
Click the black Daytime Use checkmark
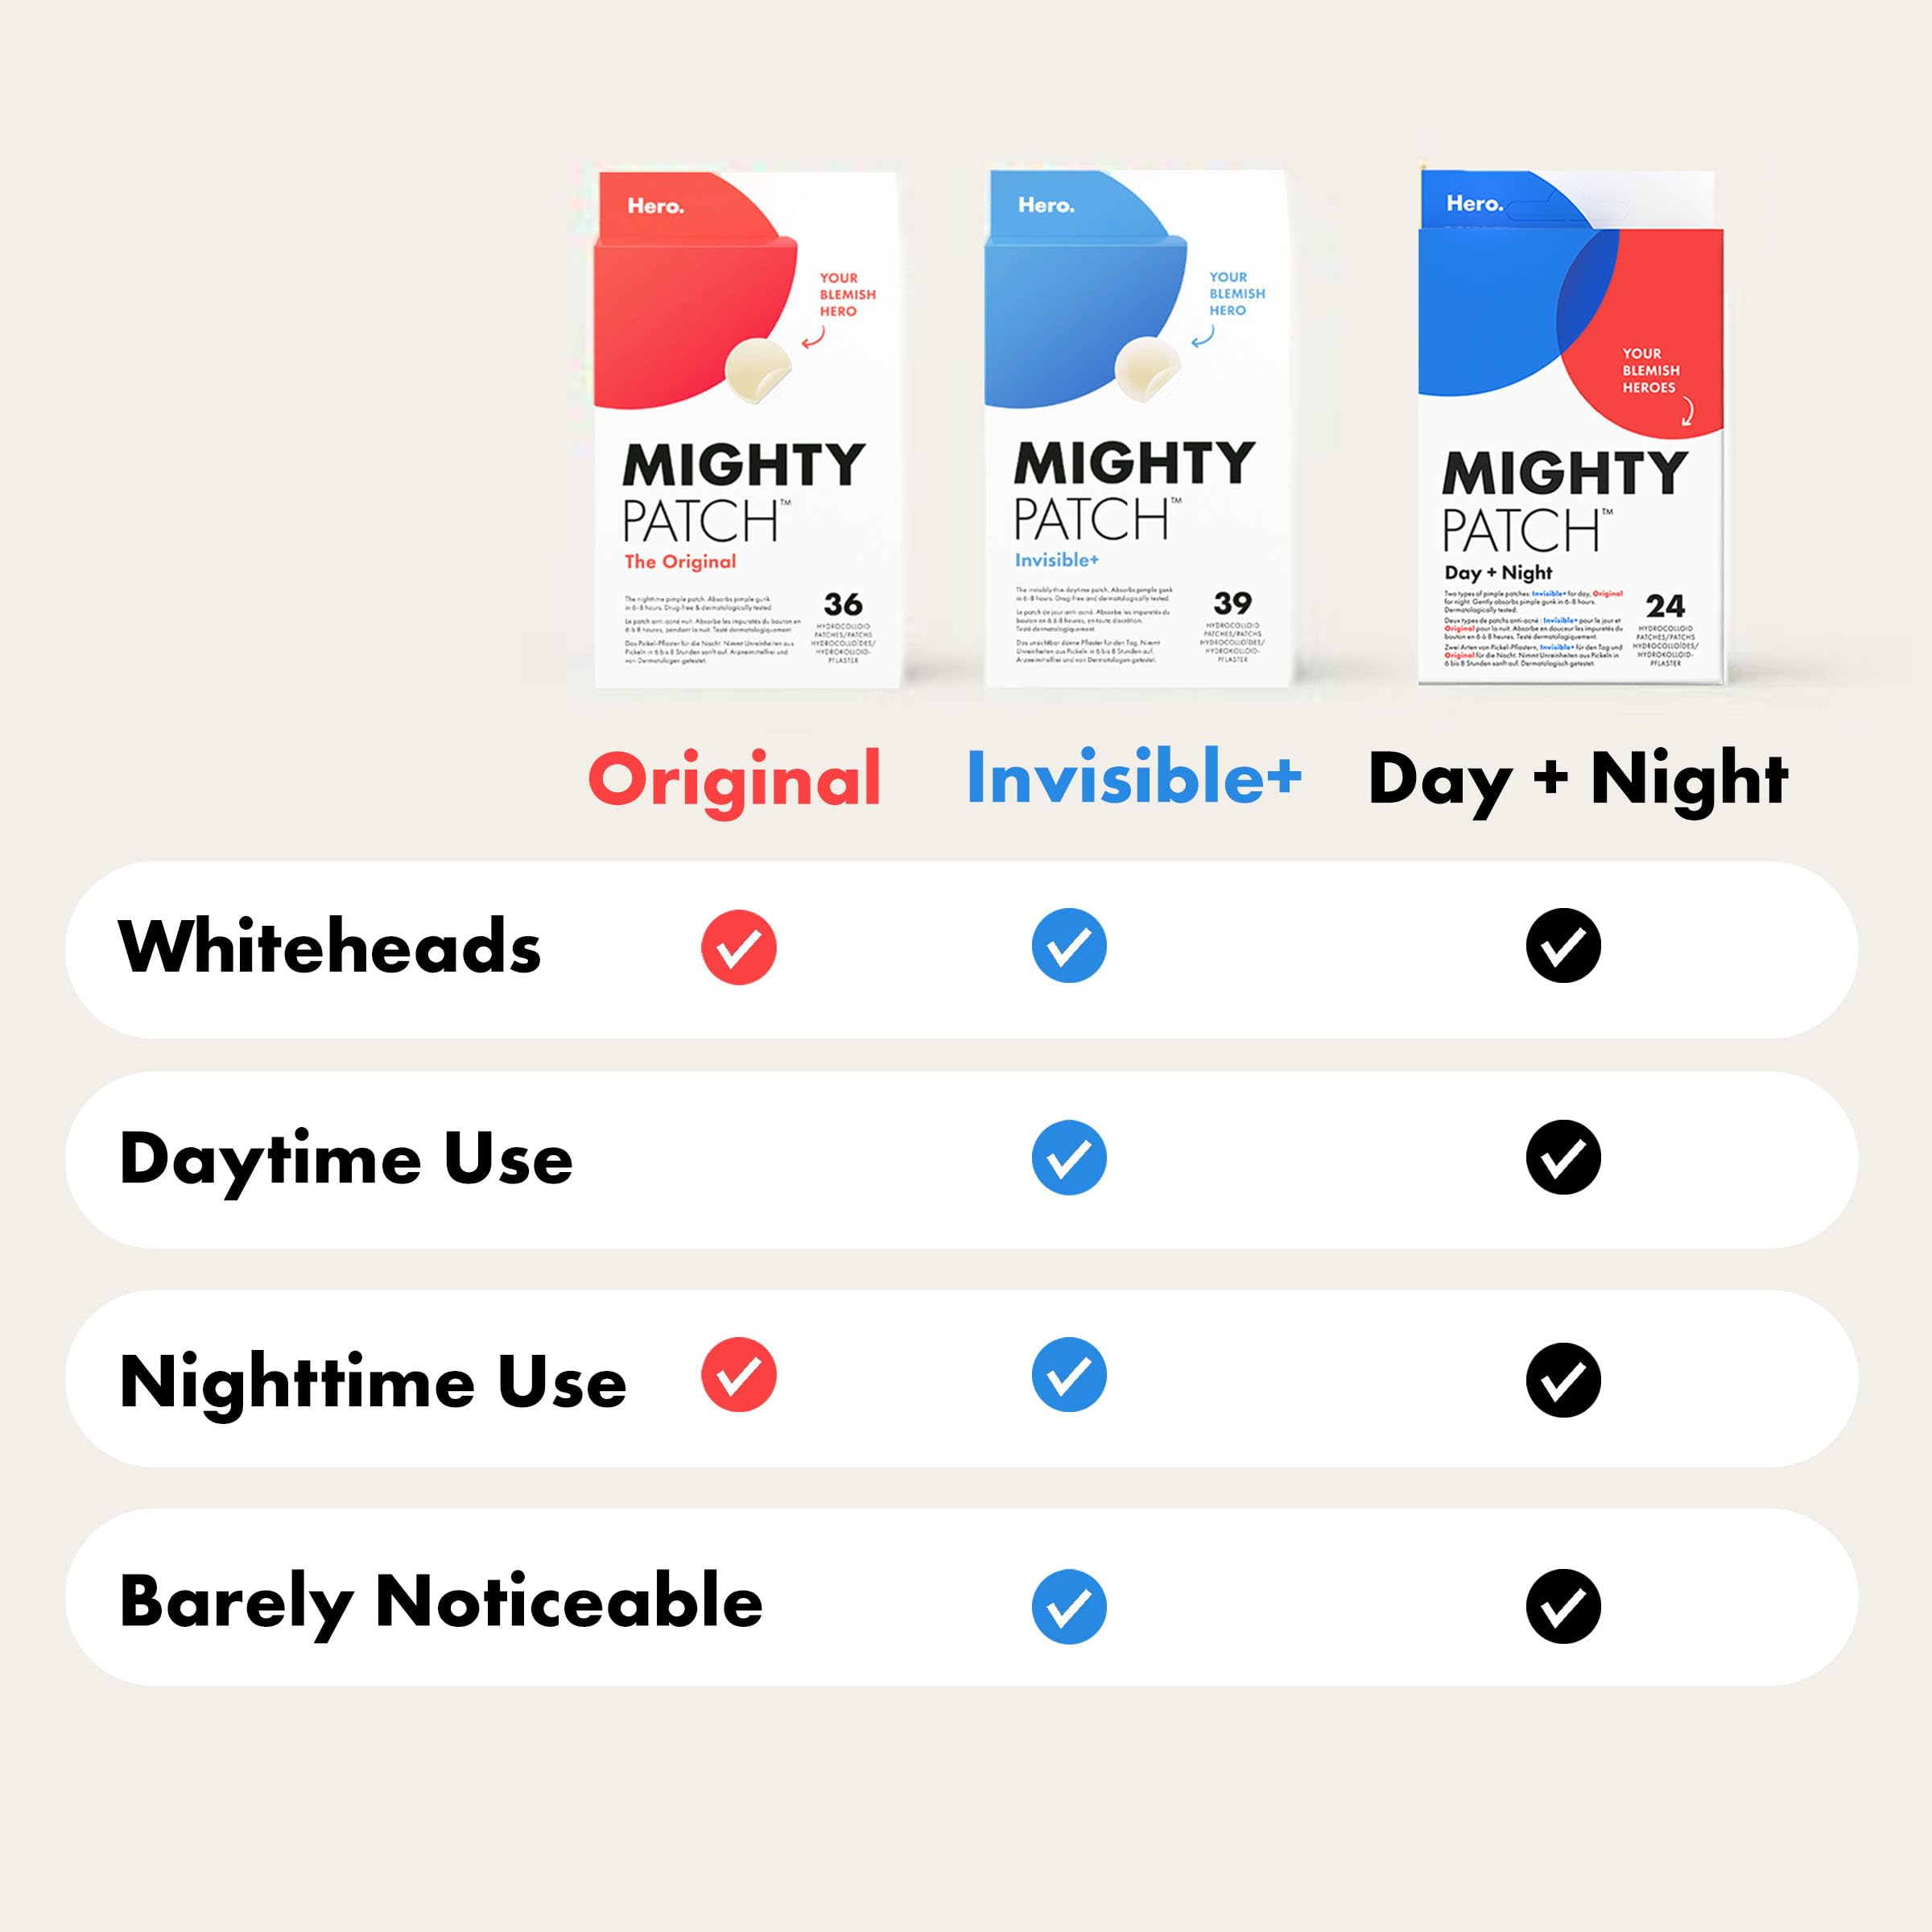1563,1157
